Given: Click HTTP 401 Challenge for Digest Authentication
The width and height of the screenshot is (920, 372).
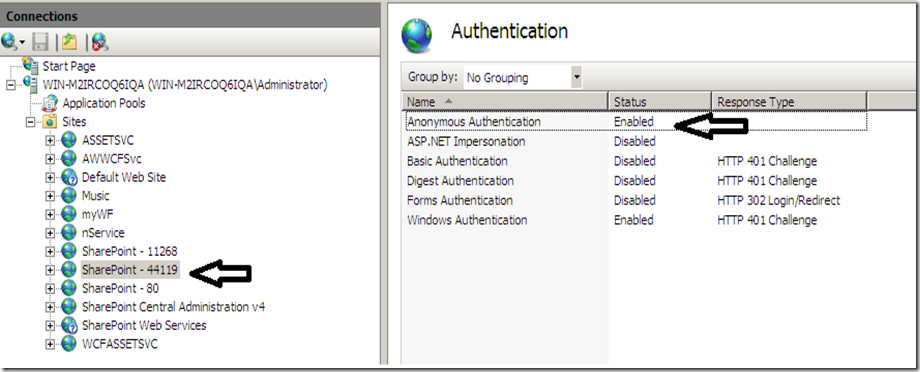Looking at the screenshot, I should (767, 181).
